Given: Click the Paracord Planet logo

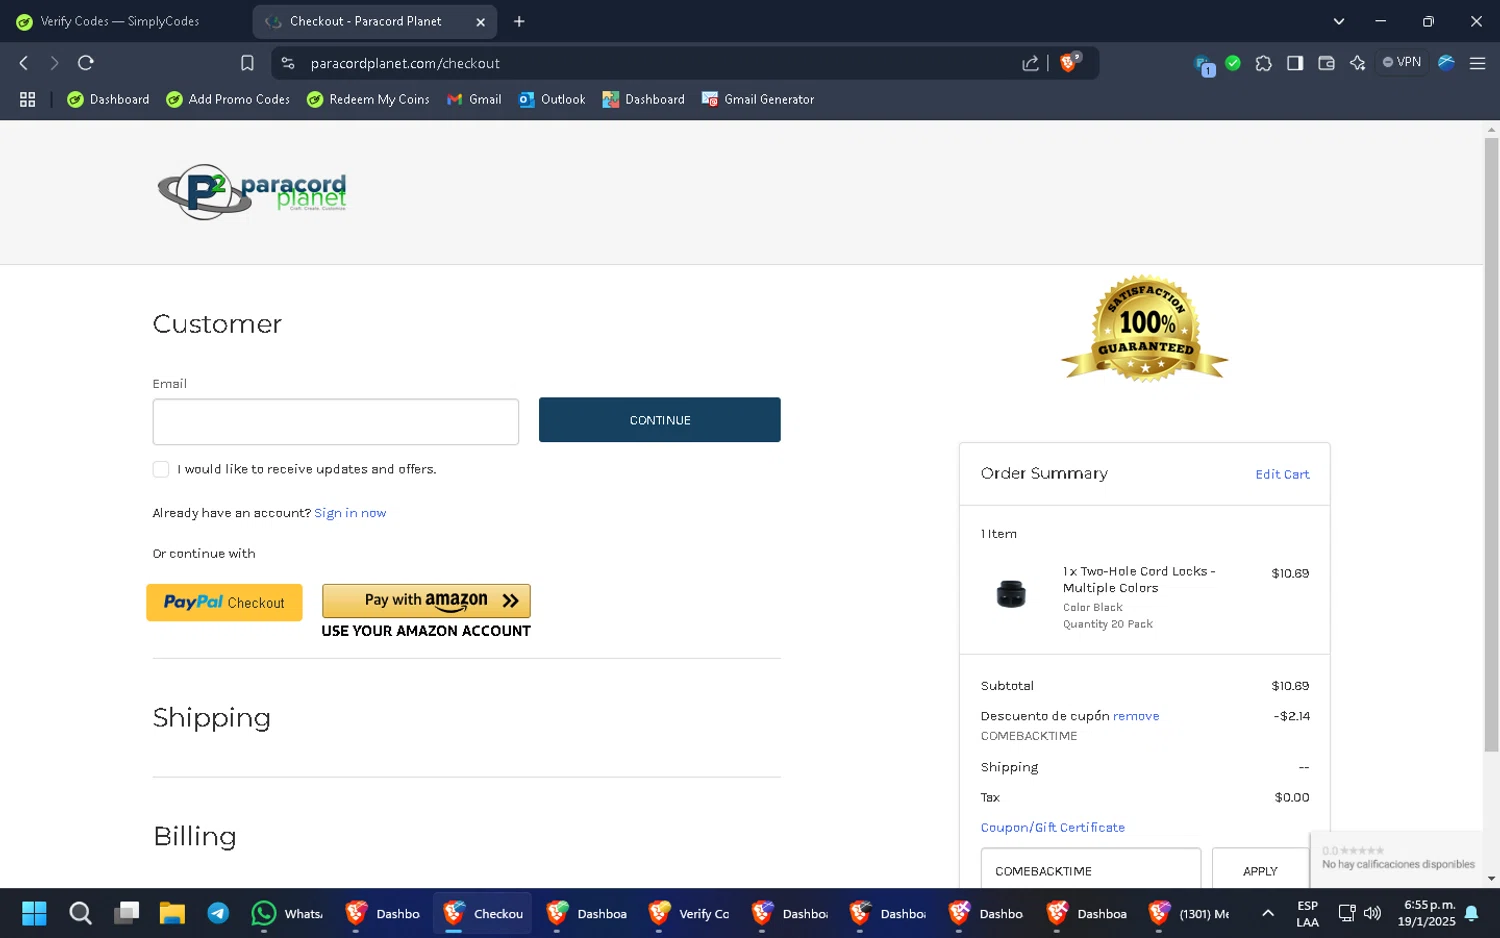Looking at the screenshot, I should (252, 191).
